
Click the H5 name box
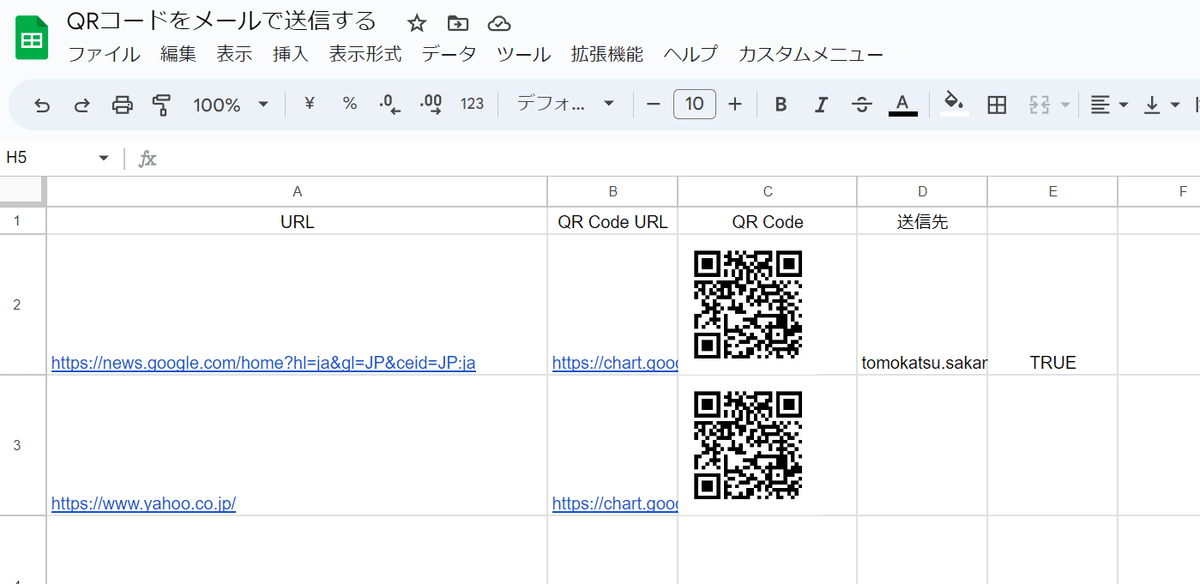click(48, 158)
